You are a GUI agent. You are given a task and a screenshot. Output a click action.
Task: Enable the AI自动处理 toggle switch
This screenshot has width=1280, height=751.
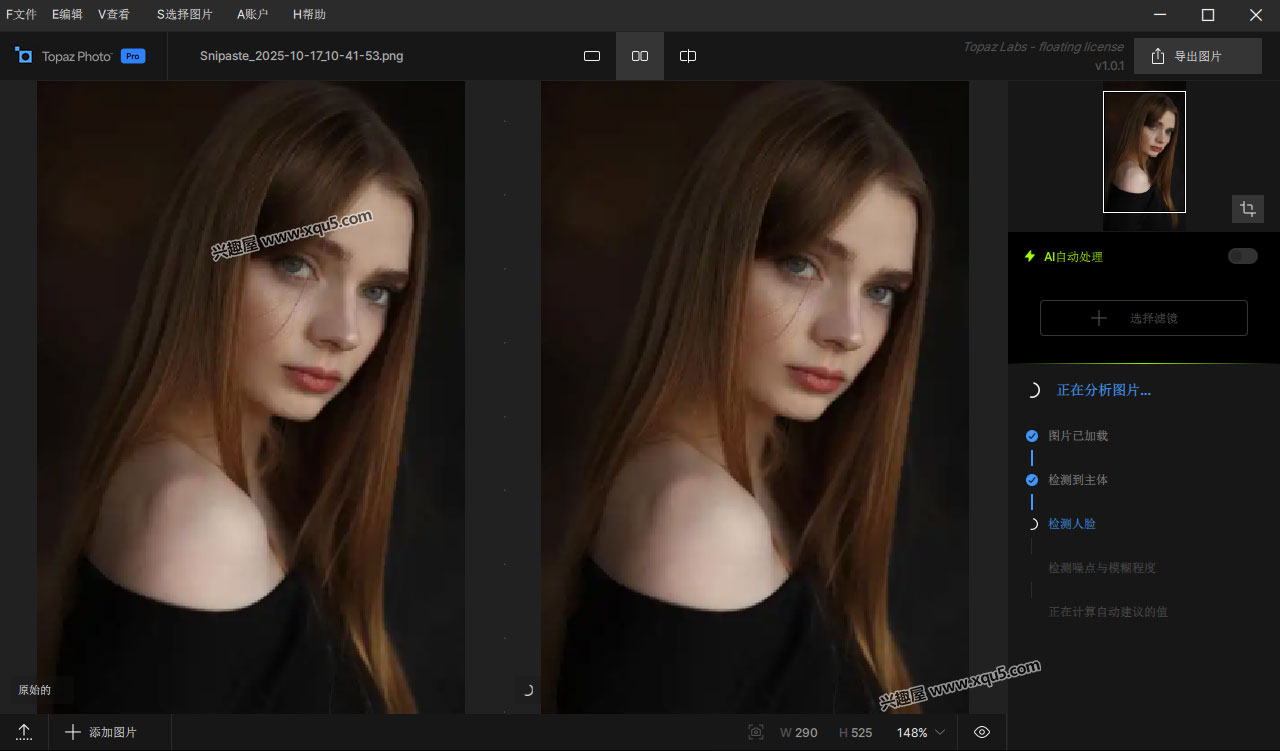(1242, 256)
